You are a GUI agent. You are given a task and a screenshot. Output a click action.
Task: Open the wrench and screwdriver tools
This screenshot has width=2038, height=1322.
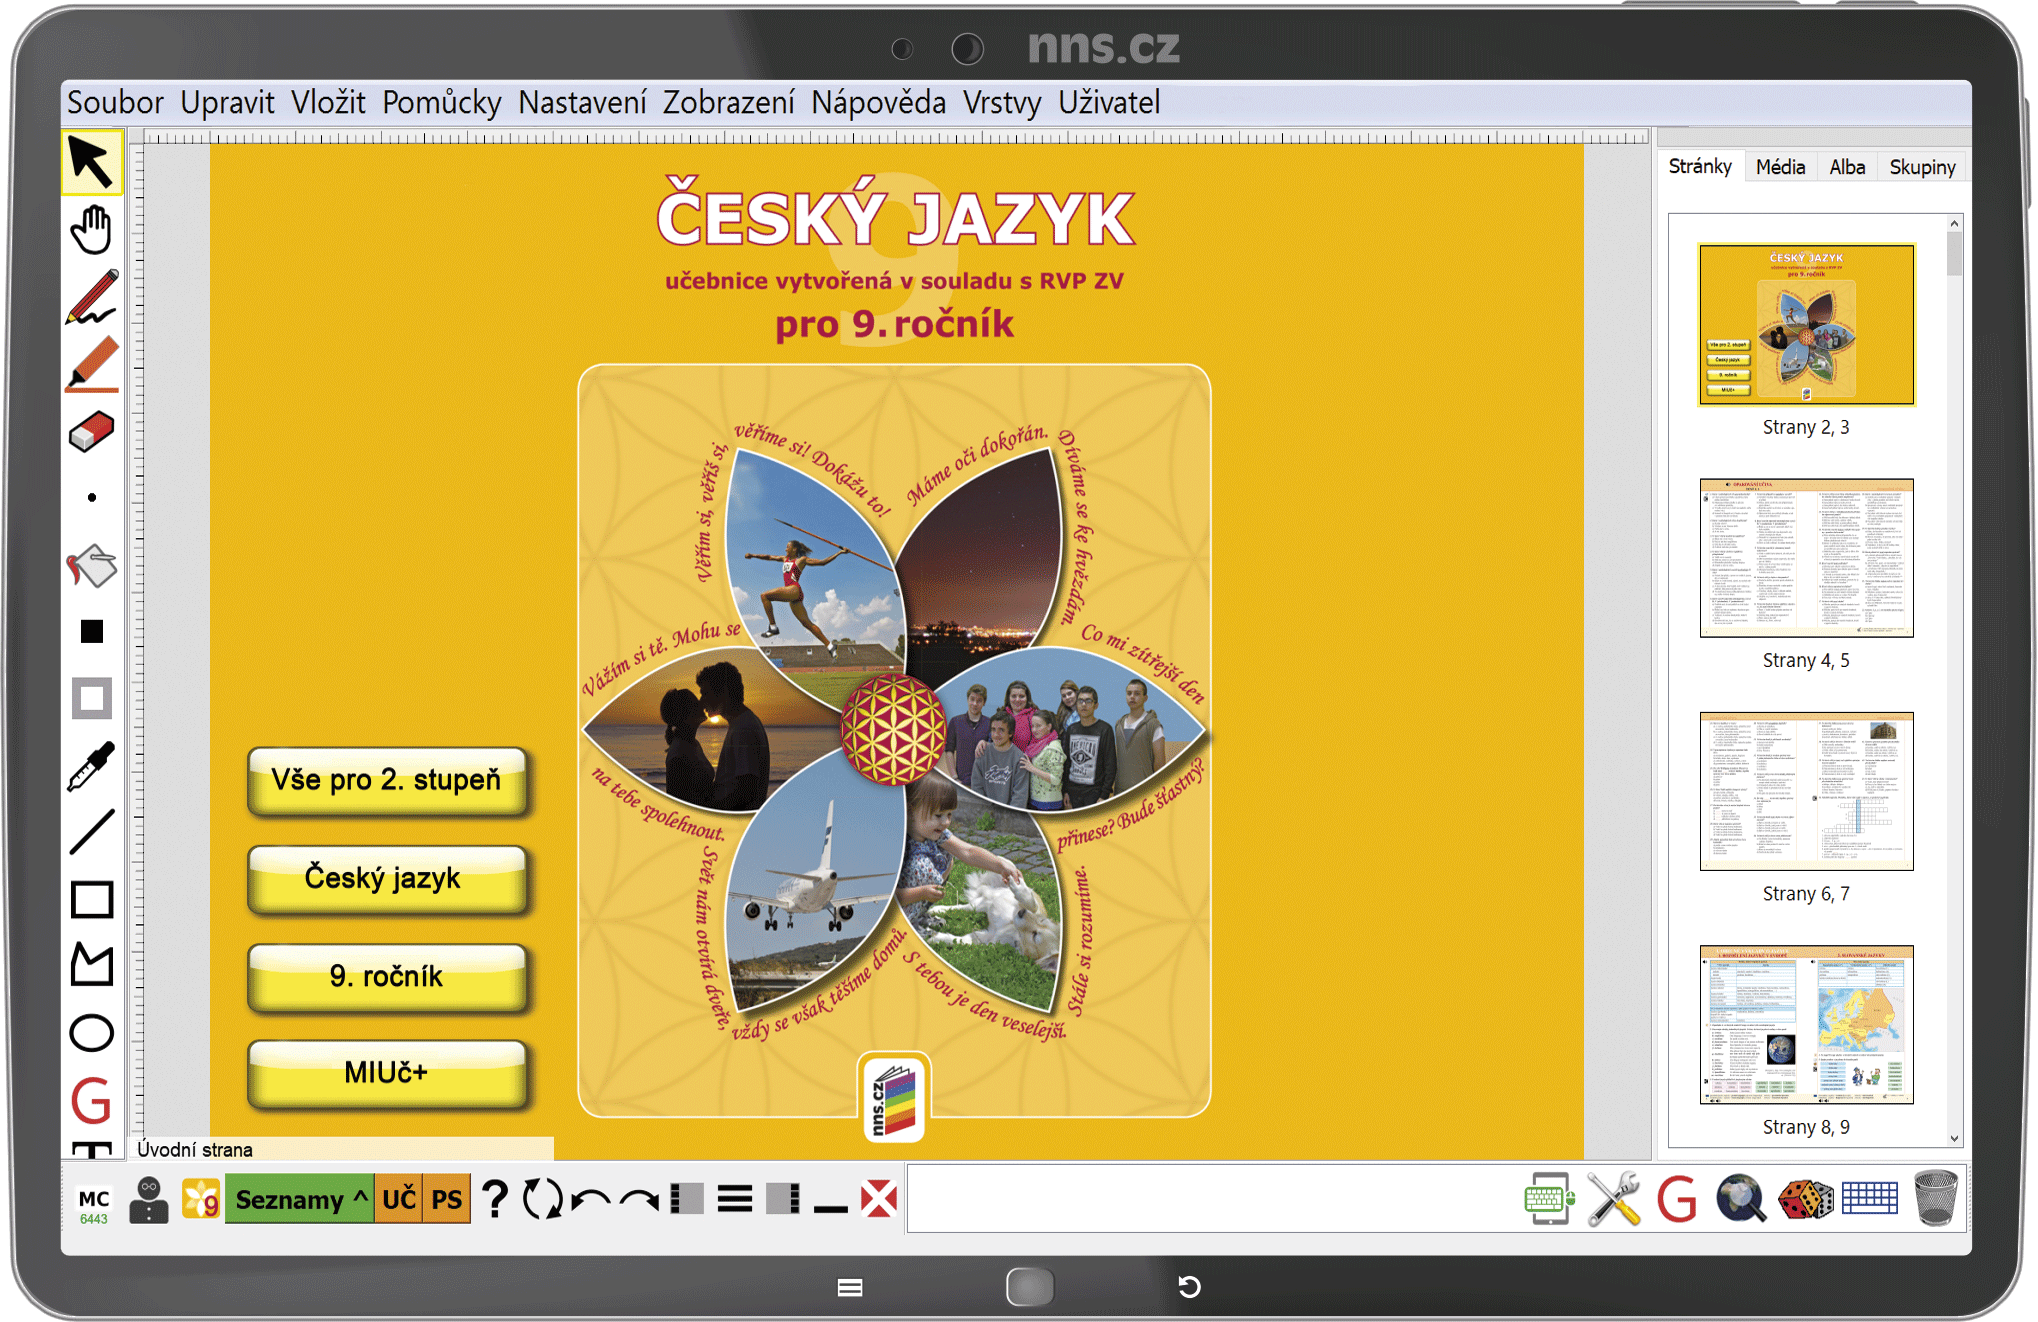tap(1613, 1198)
